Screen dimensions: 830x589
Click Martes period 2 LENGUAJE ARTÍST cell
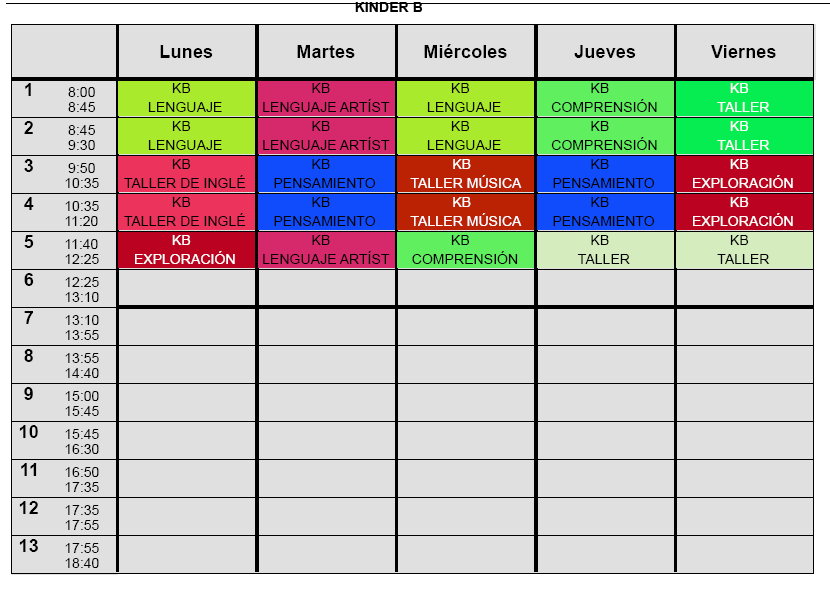pyautogui.click(x=326, y=136)
